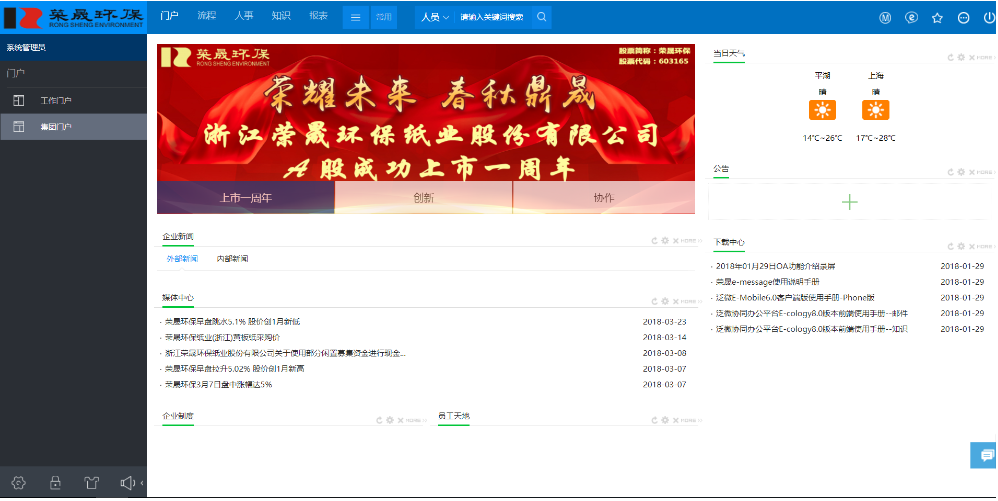Click MORE link of 企业新闻 widget
This screenshot has width=998, height=501.
[691, 241]
